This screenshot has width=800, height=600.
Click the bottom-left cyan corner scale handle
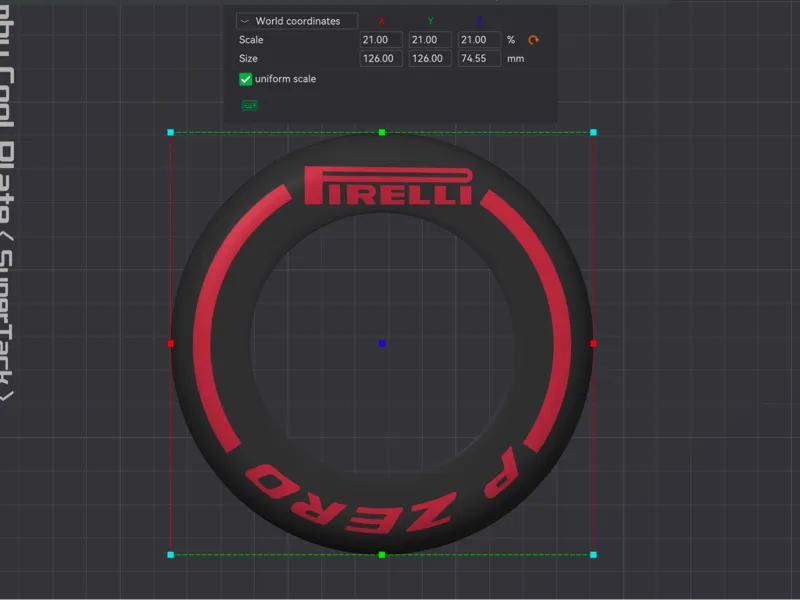point(170,555)
